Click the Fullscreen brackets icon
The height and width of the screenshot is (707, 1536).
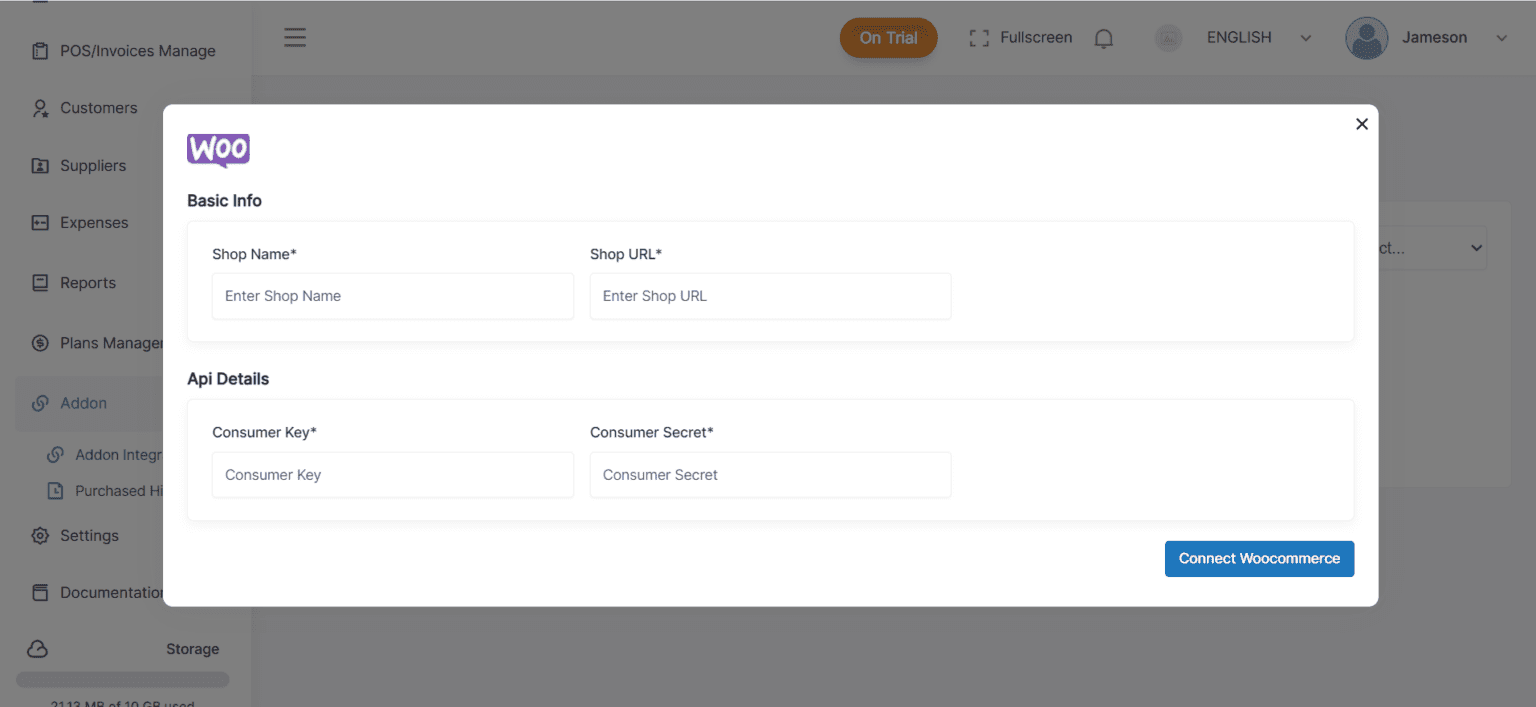[x=979, y=38]
